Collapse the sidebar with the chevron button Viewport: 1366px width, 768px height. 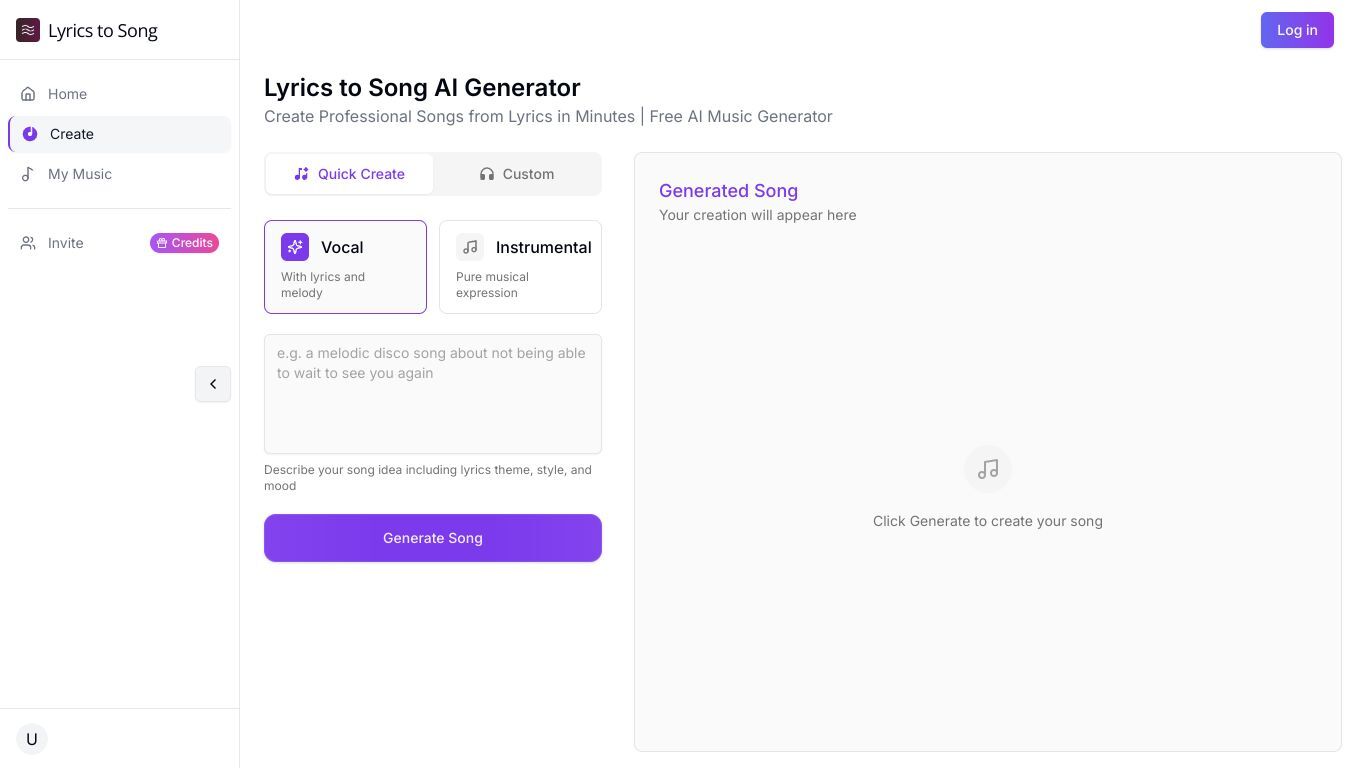213,384
